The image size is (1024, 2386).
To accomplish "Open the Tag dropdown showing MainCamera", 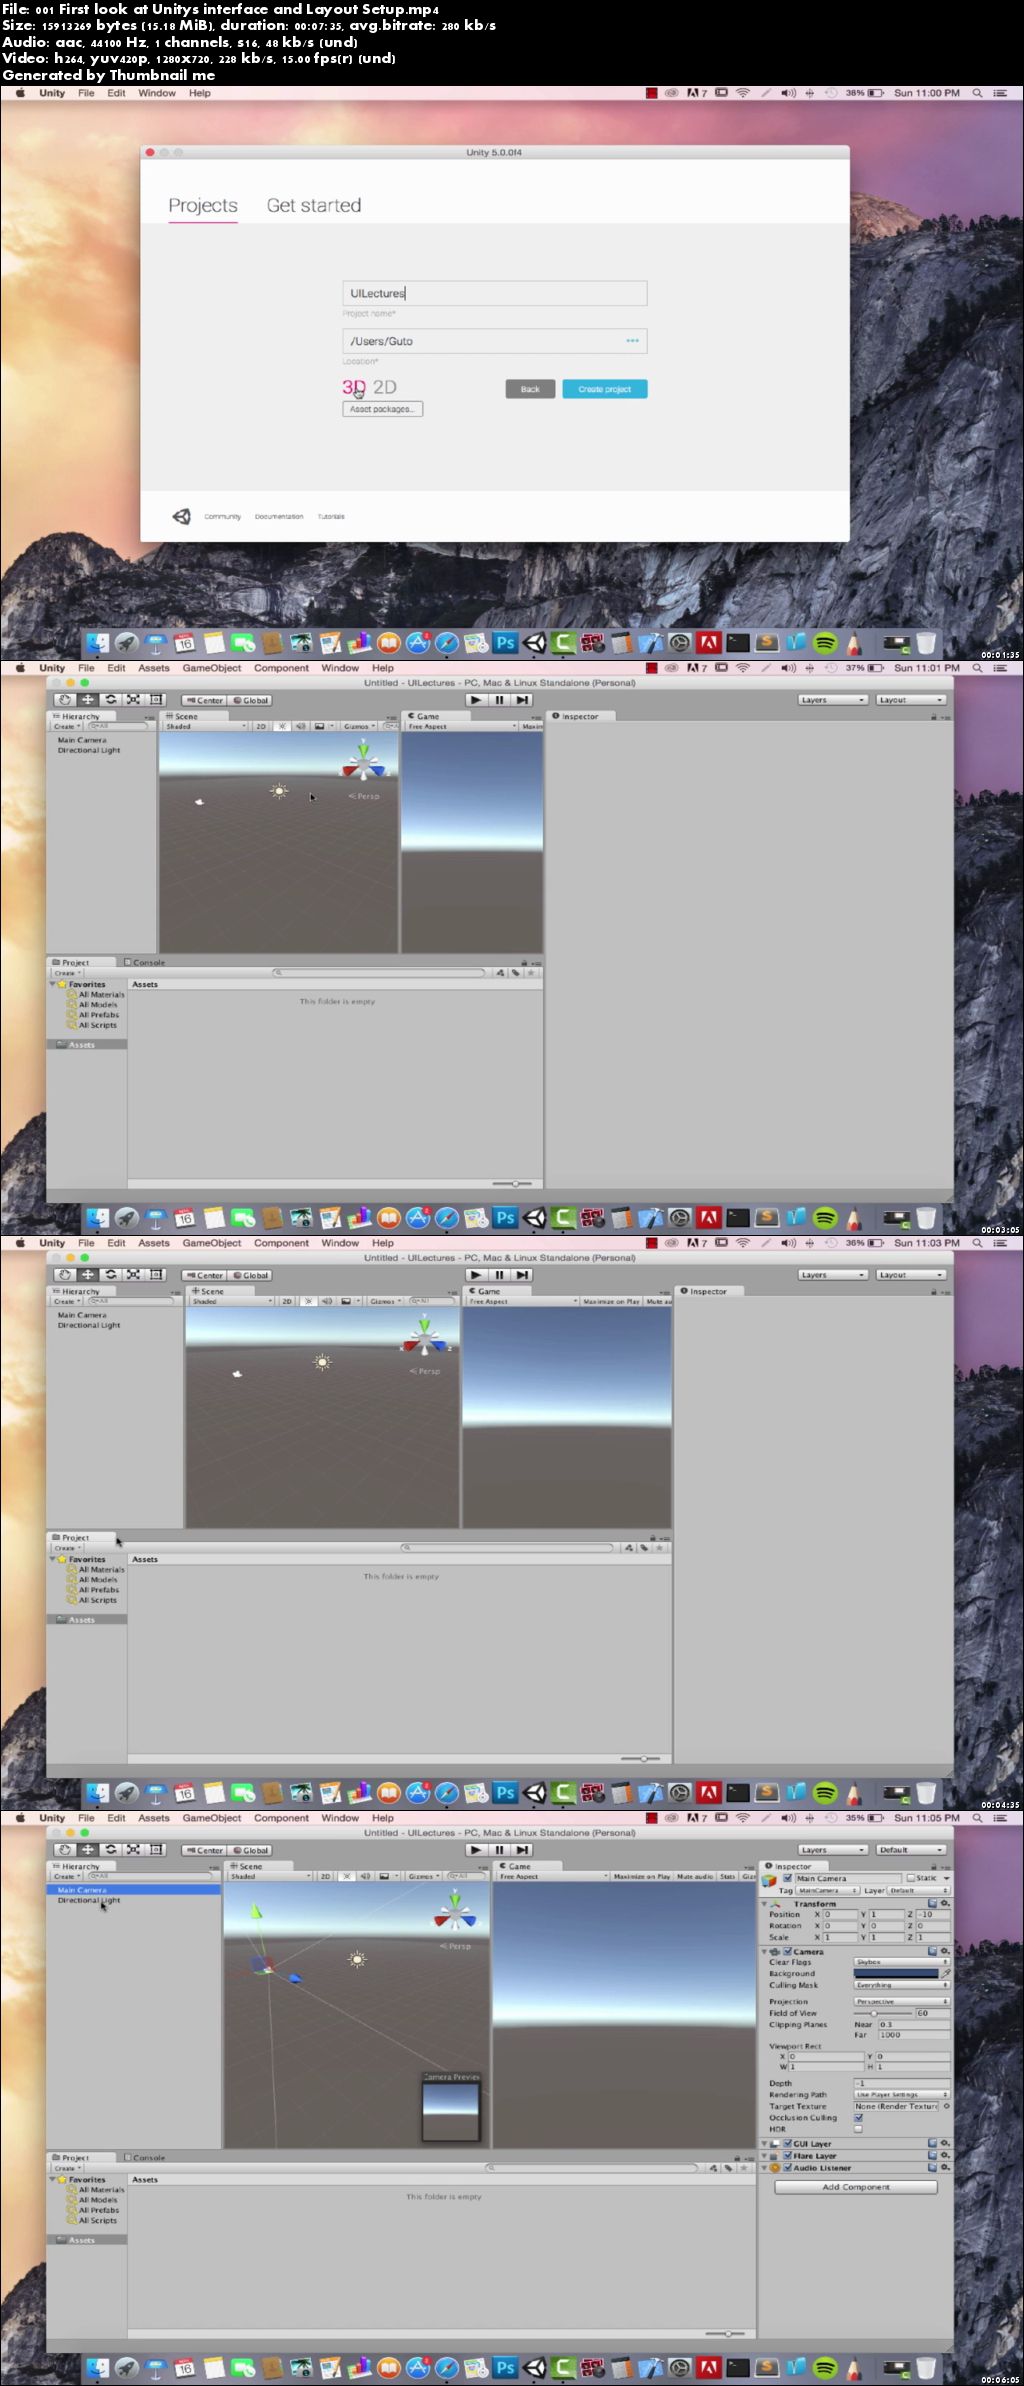I will tap(828, 1890).
